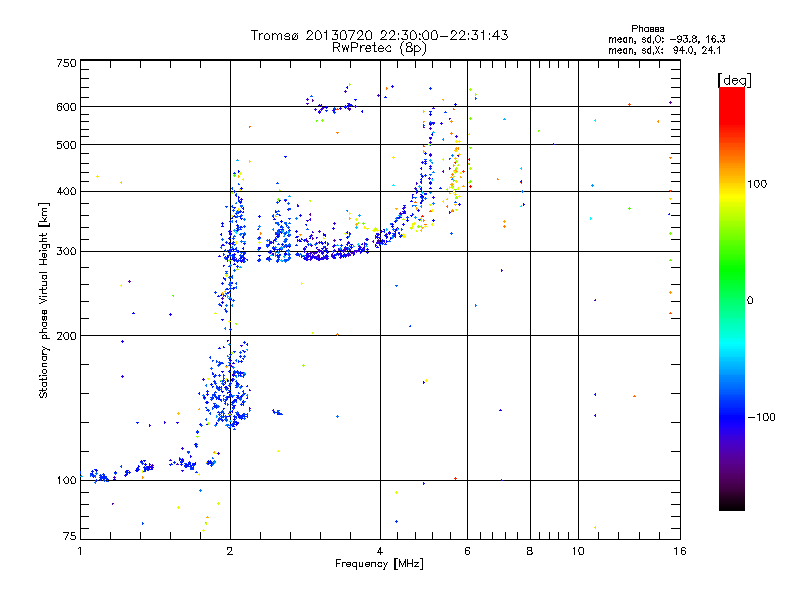Click the 'mean, sd,X: 94.0, 24.1' line
Viewport: 800px width, 600px height.
click(664, 51)
